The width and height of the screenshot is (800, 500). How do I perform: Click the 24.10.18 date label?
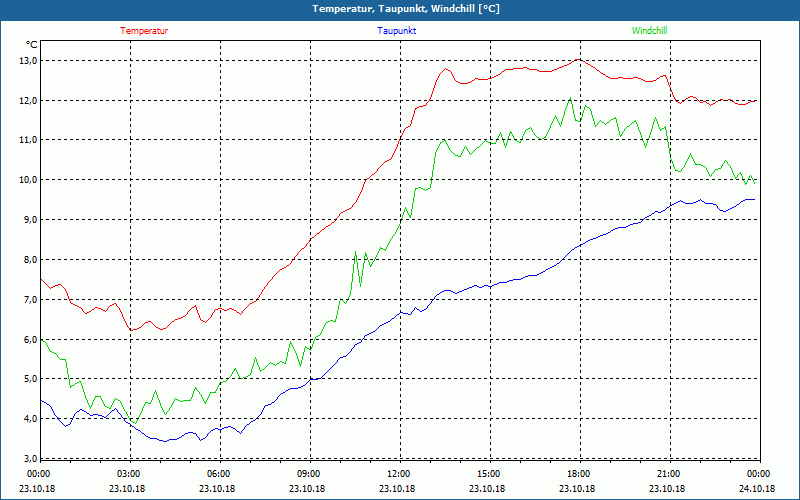click(x=757, y=488)
